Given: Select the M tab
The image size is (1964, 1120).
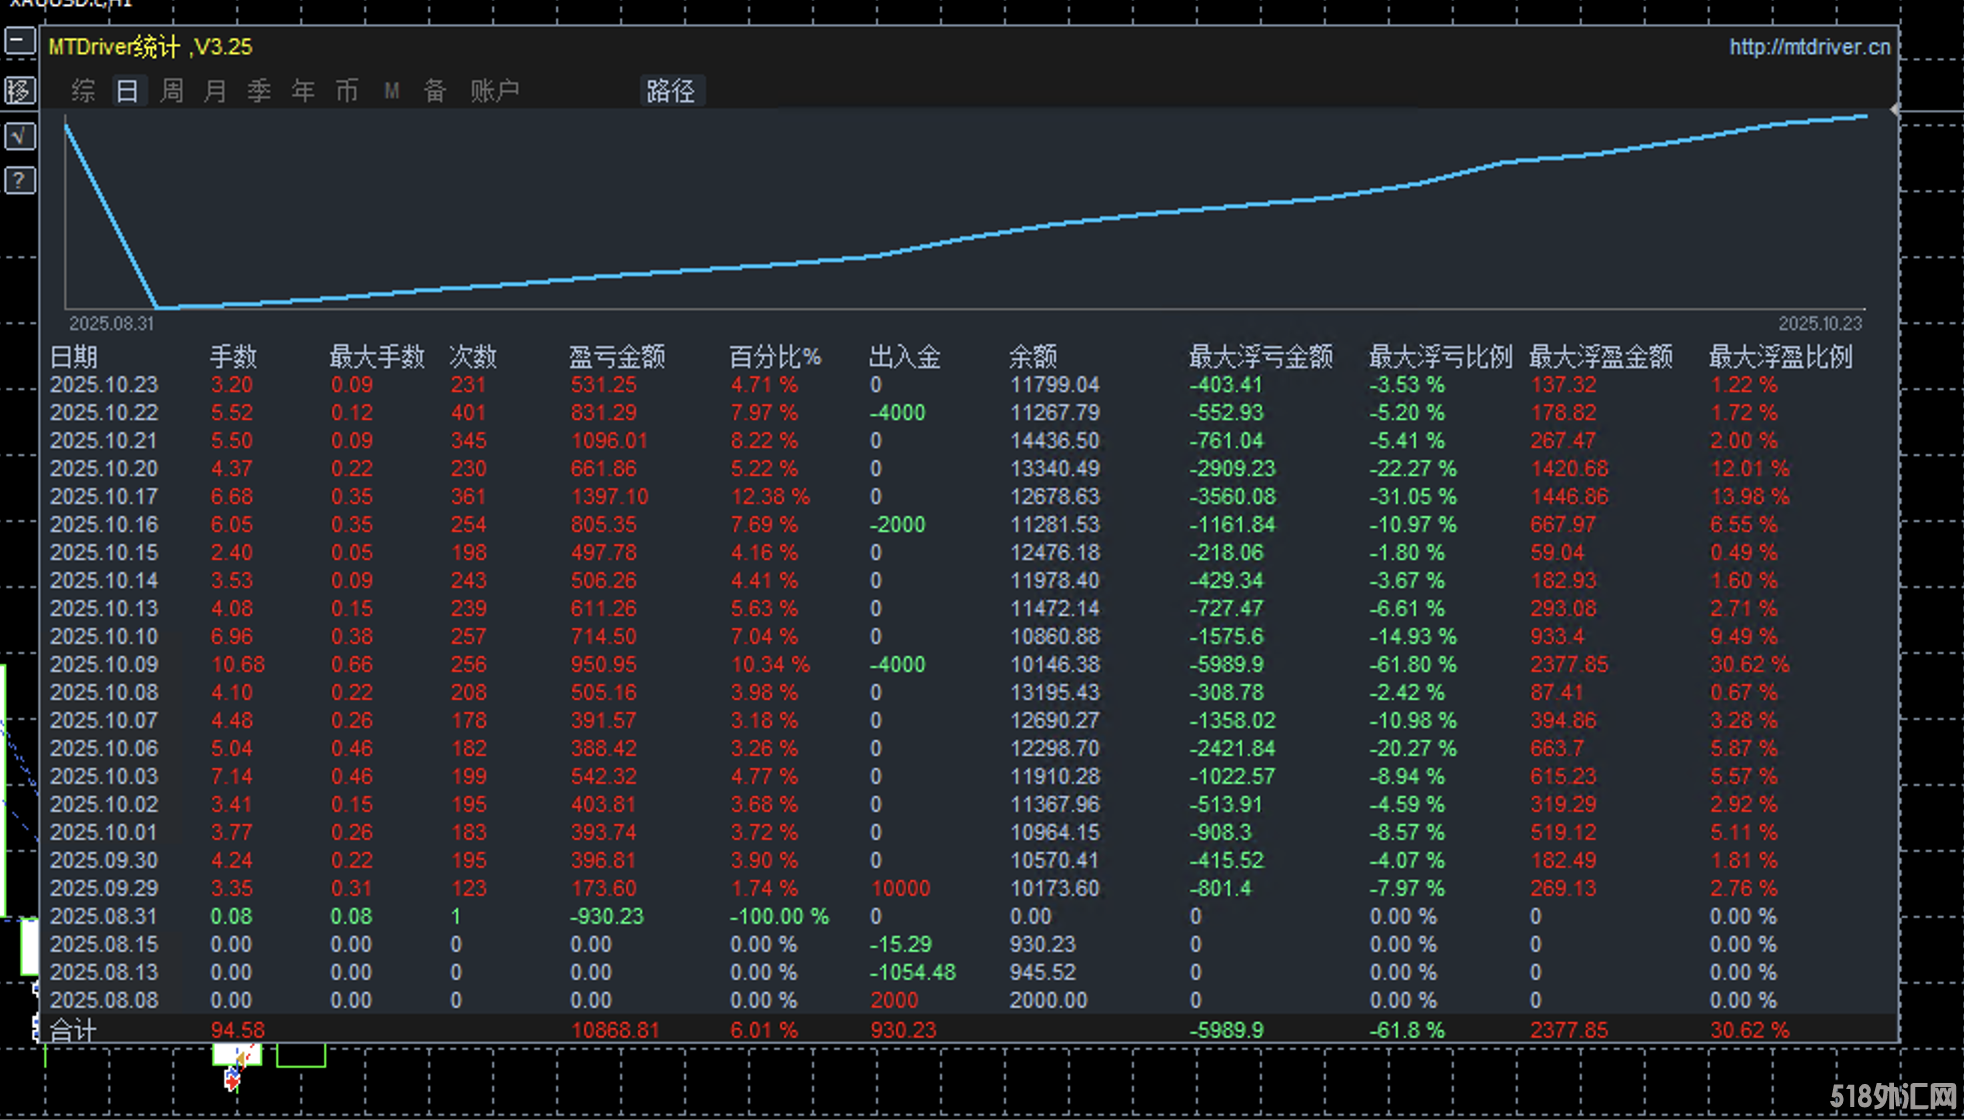Looking at the screenshot, I should click(x=391, y=91).
